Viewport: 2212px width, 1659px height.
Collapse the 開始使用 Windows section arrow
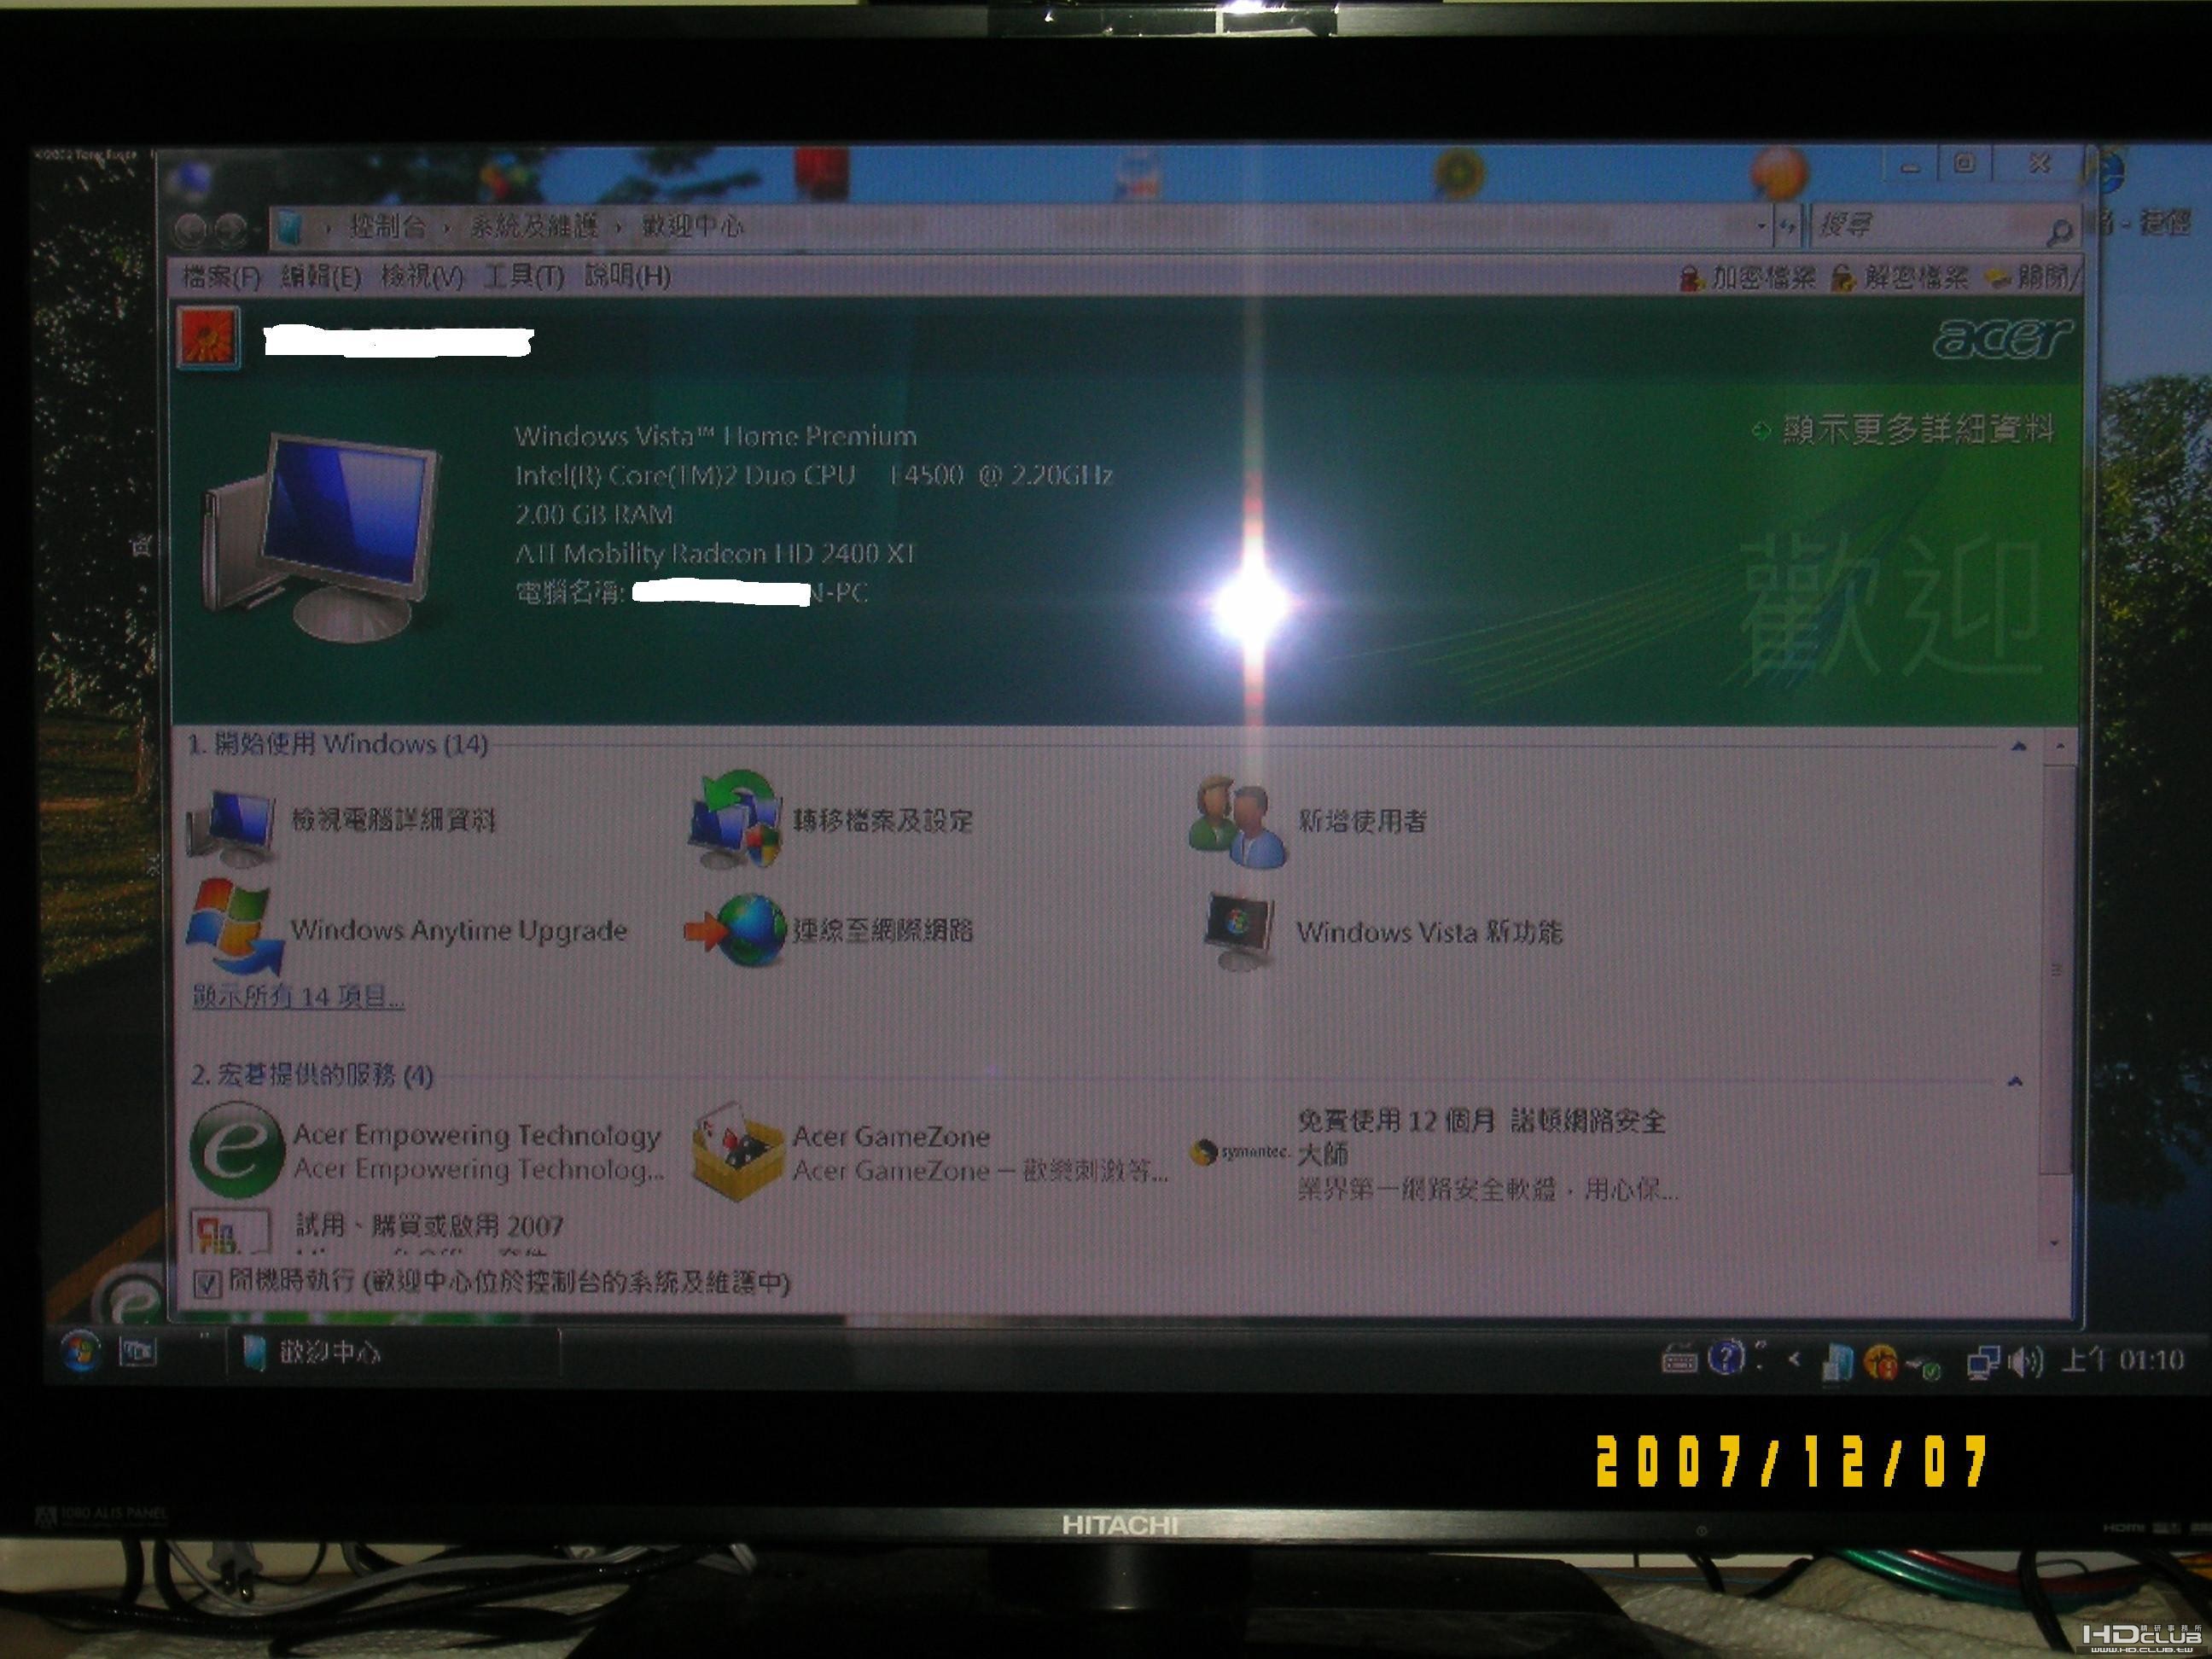tap(2018, 746)
